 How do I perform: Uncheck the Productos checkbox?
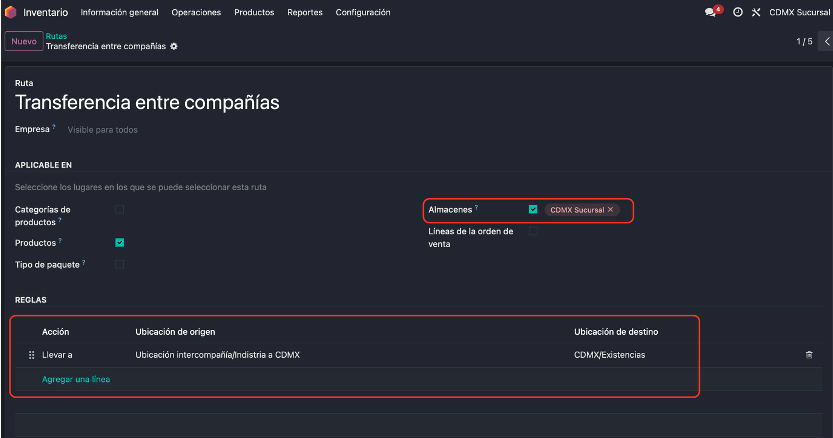[x=120, y=242]
